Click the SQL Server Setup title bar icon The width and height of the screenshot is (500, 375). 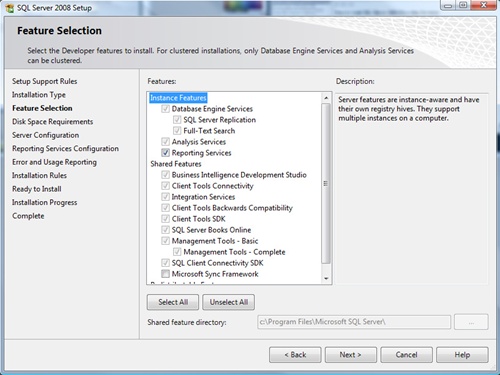10,8
